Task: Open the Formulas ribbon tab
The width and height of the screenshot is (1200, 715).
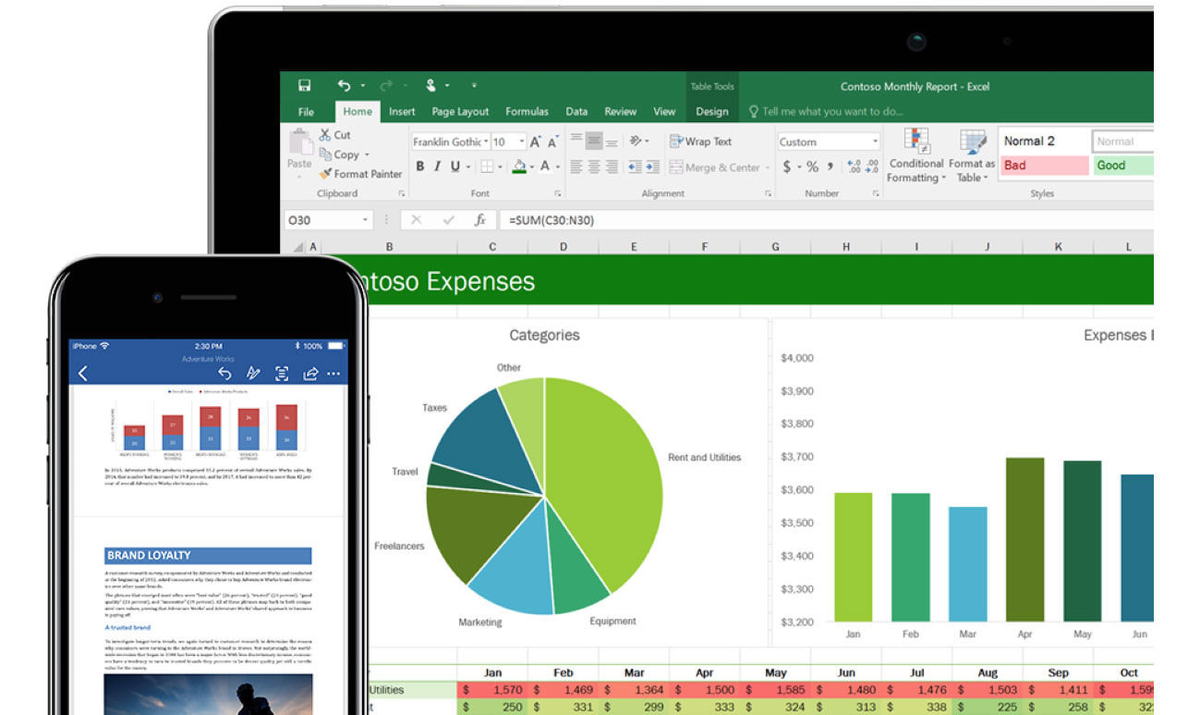Action: pos(527,112)
